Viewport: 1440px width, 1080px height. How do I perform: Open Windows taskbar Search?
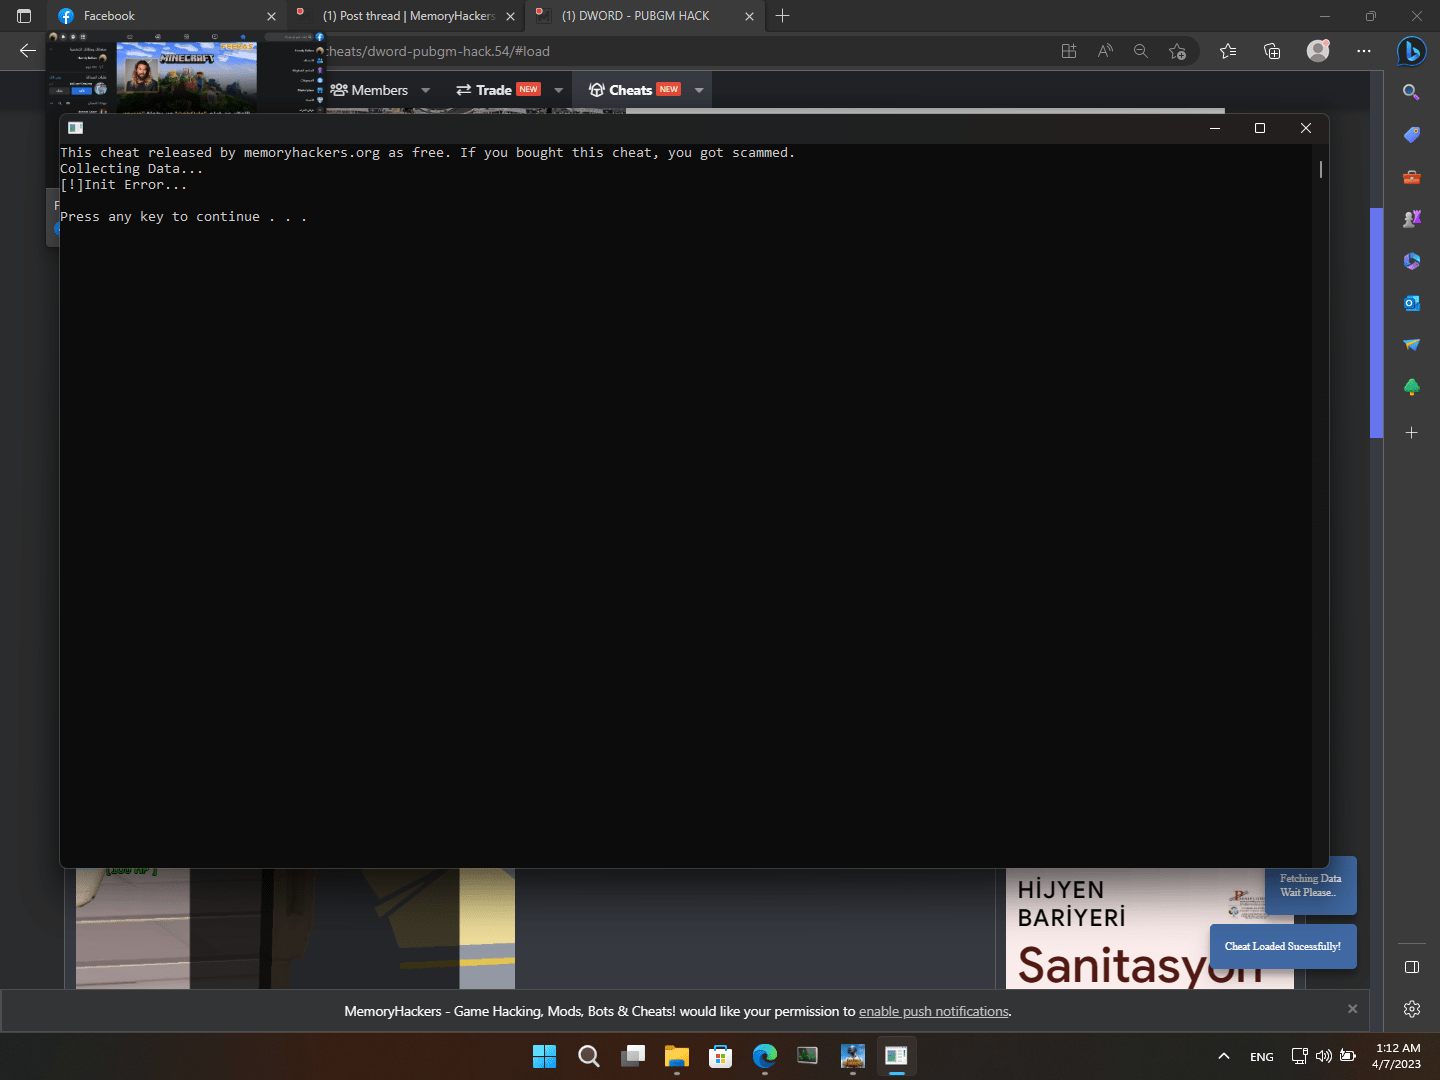point(589,1056)
